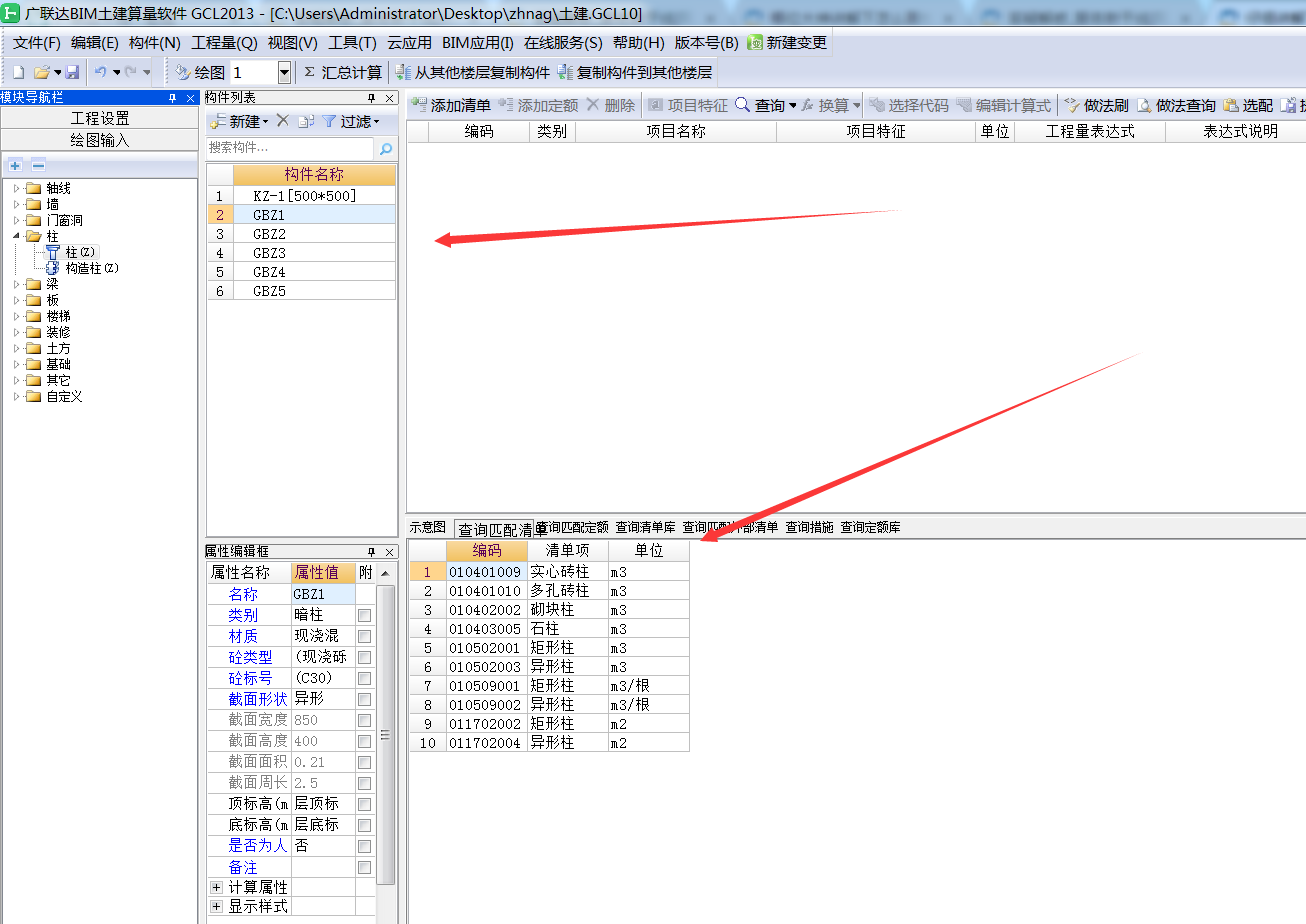Click 工程设置 navigation button
This screenshot has height=924, width=1306.
(99, 118)
